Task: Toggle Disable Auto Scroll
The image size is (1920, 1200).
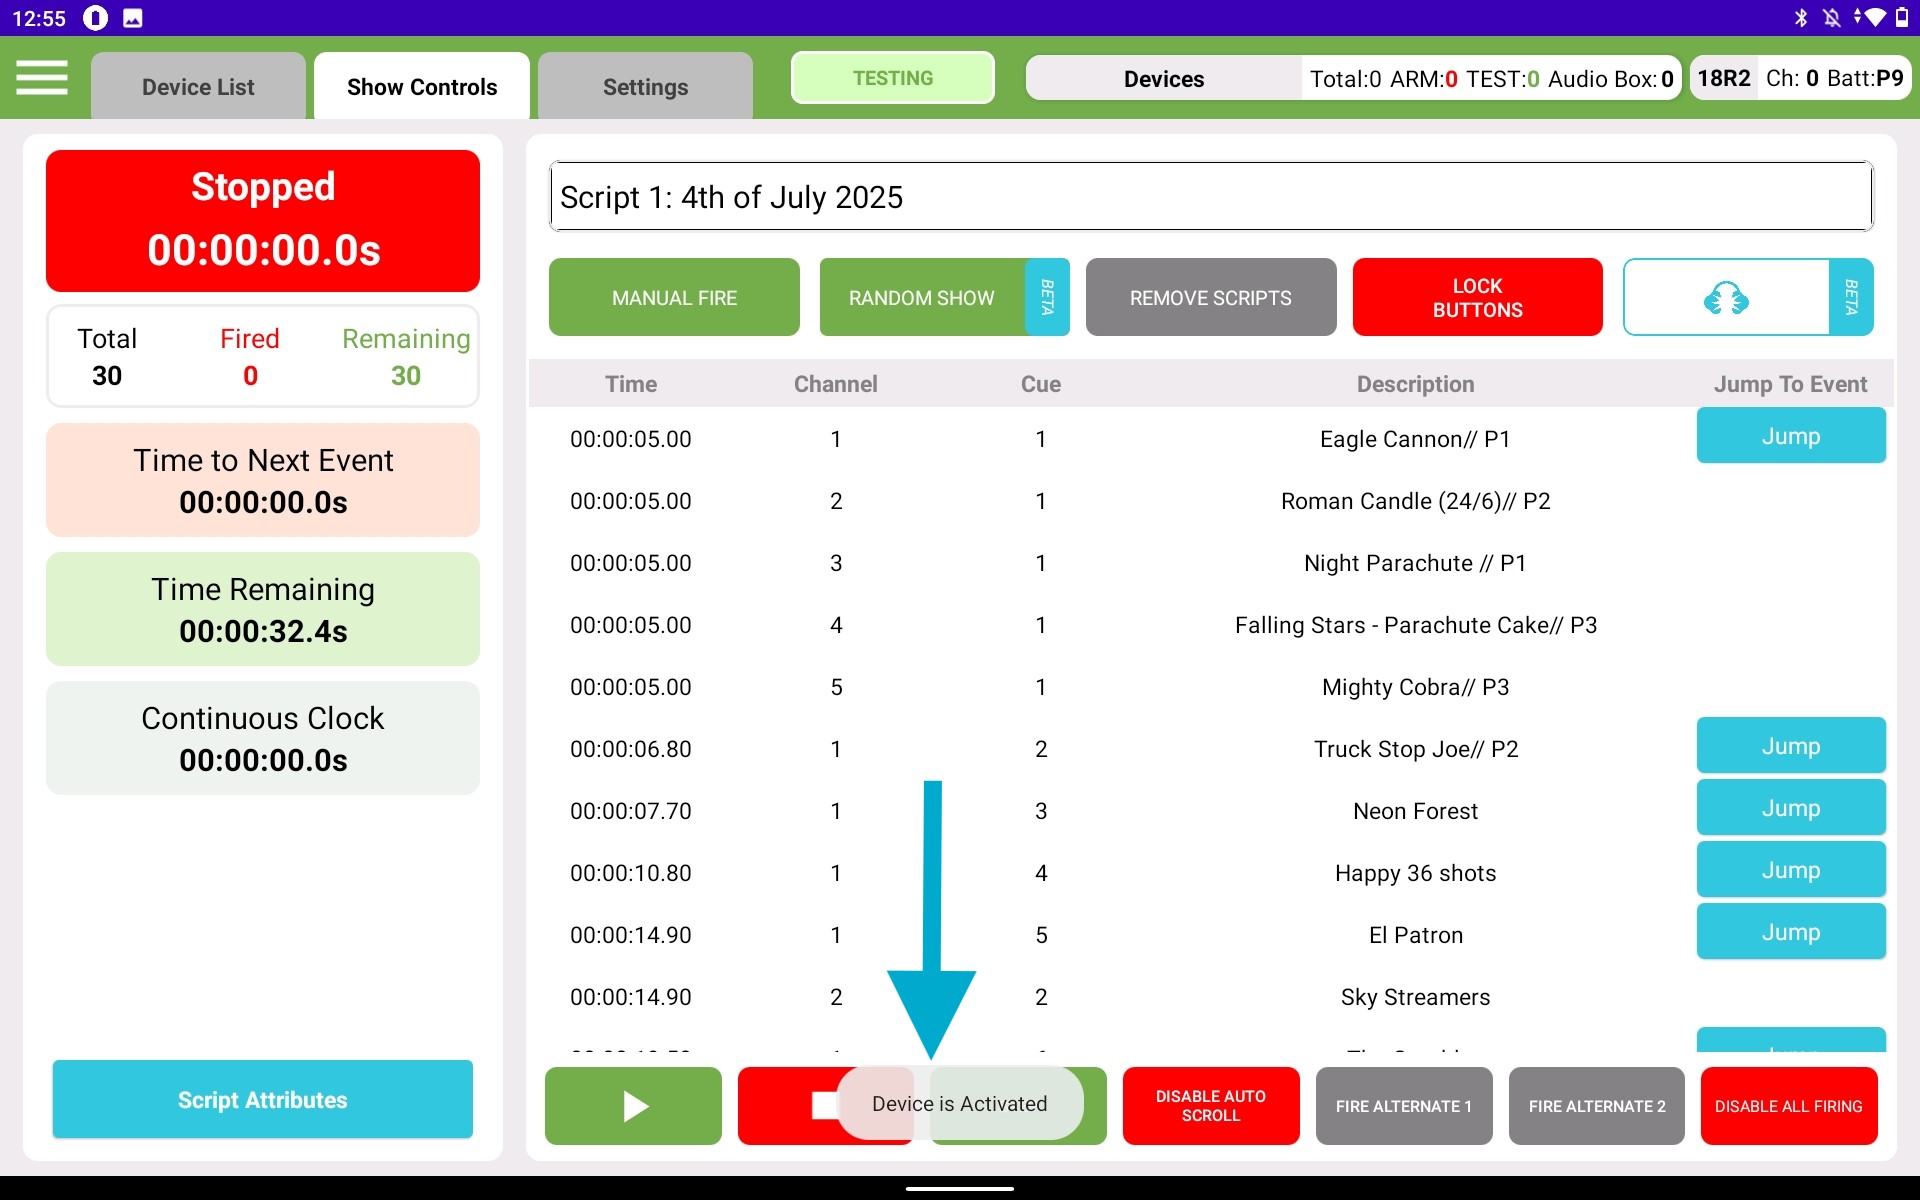Action: pyautogui.click(x=1210, y=1106)
